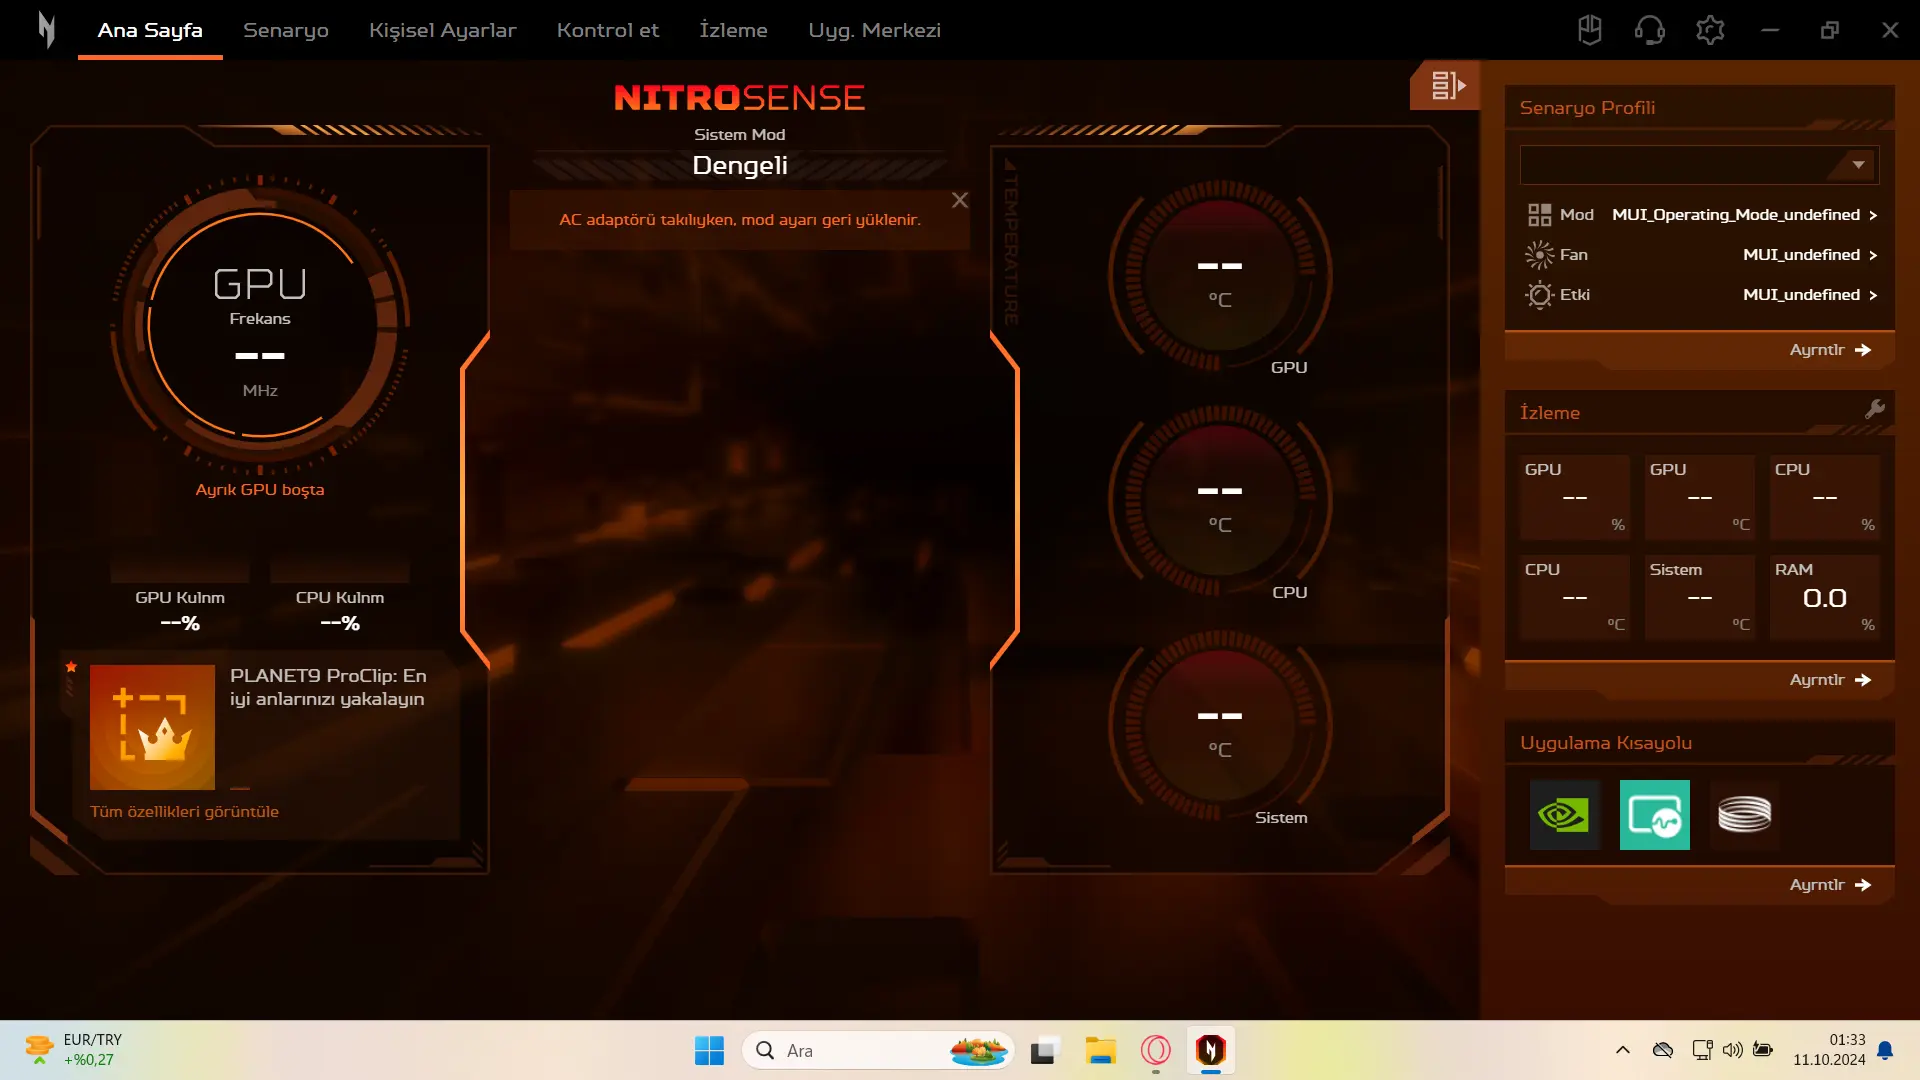The height and width of the screenshot is (1080, 1920).
Task: Select the Sistem temperature monitoring tile
Action: tap(1700, 598)
